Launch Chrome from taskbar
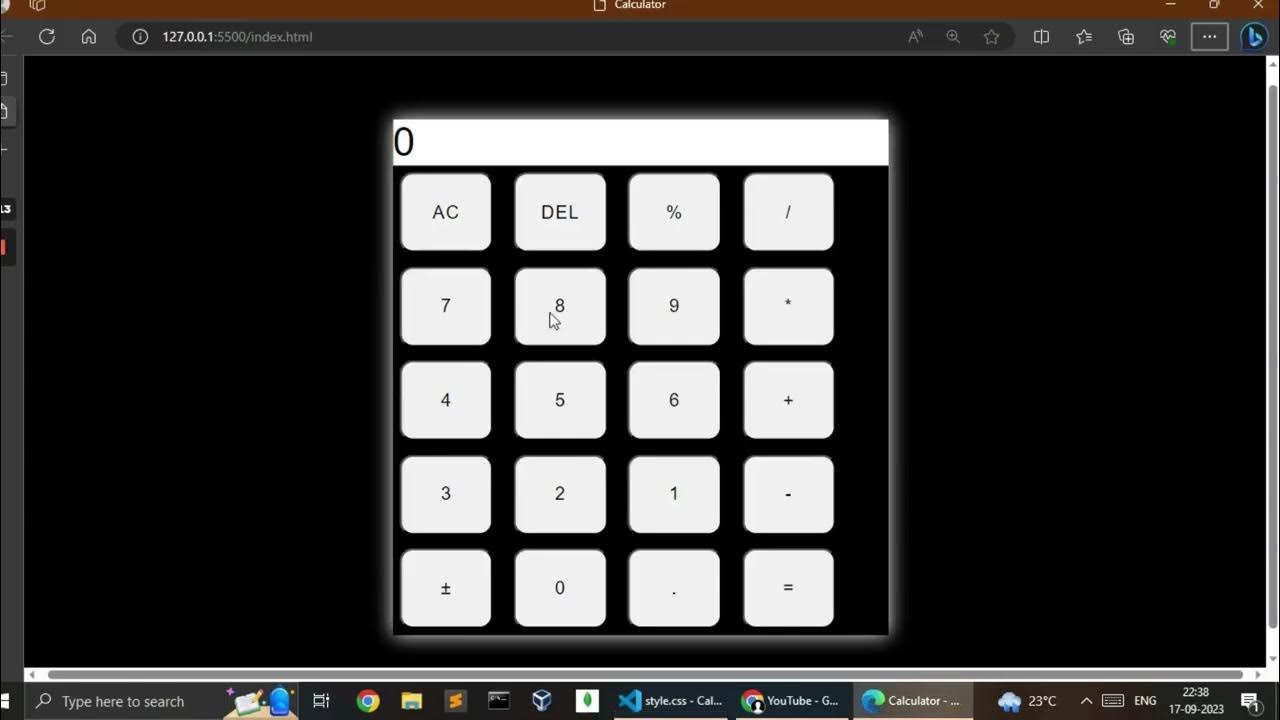The width and height of the screenshot is (1280, 720). pyautogui.click(x=368, y=701)
